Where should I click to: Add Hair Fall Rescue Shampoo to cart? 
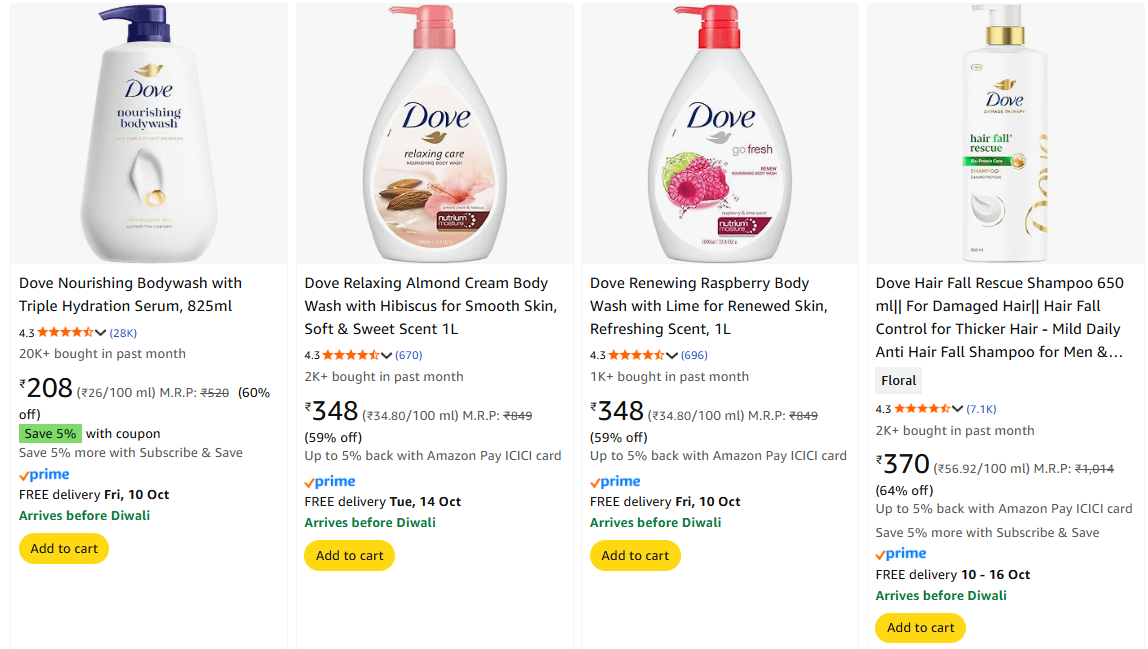[920, 628]
